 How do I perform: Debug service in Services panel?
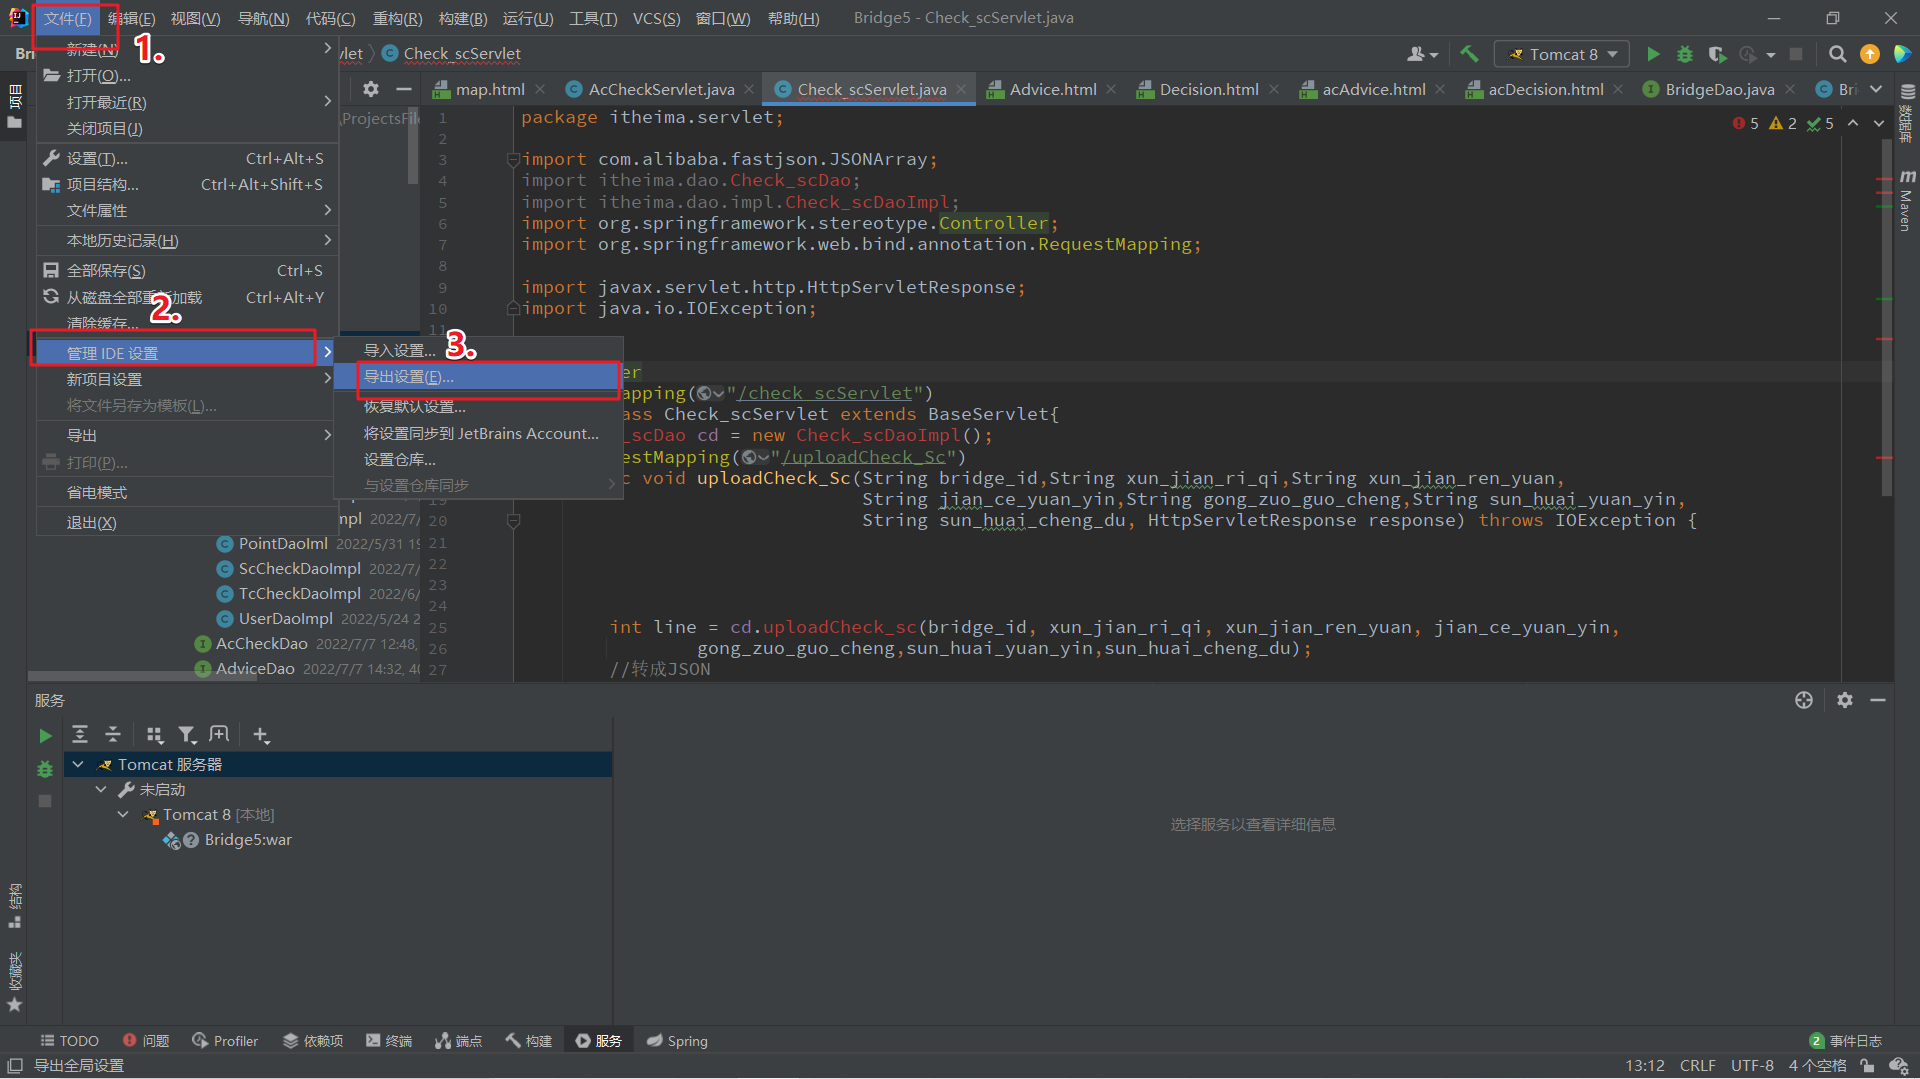45,769
